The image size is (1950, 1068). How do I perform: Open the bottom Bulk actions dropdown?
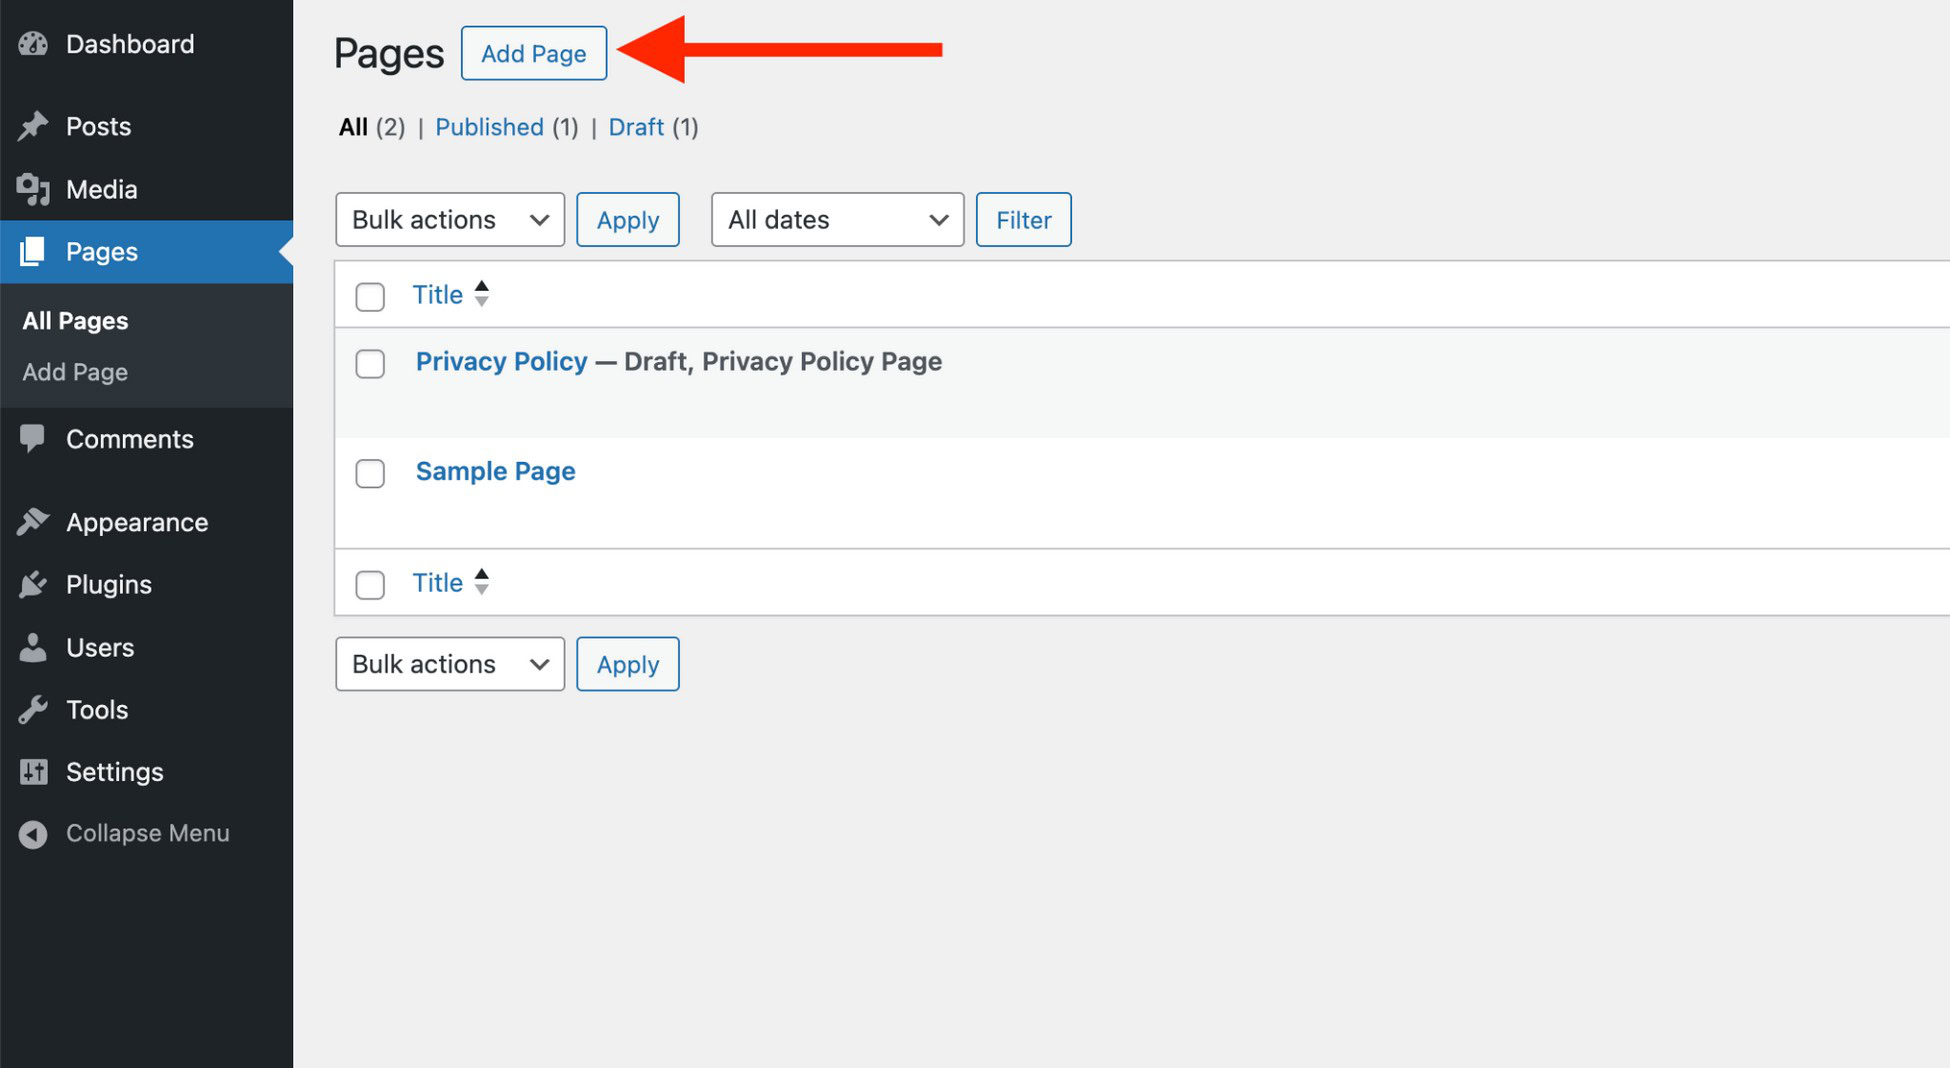pos(449,663)
